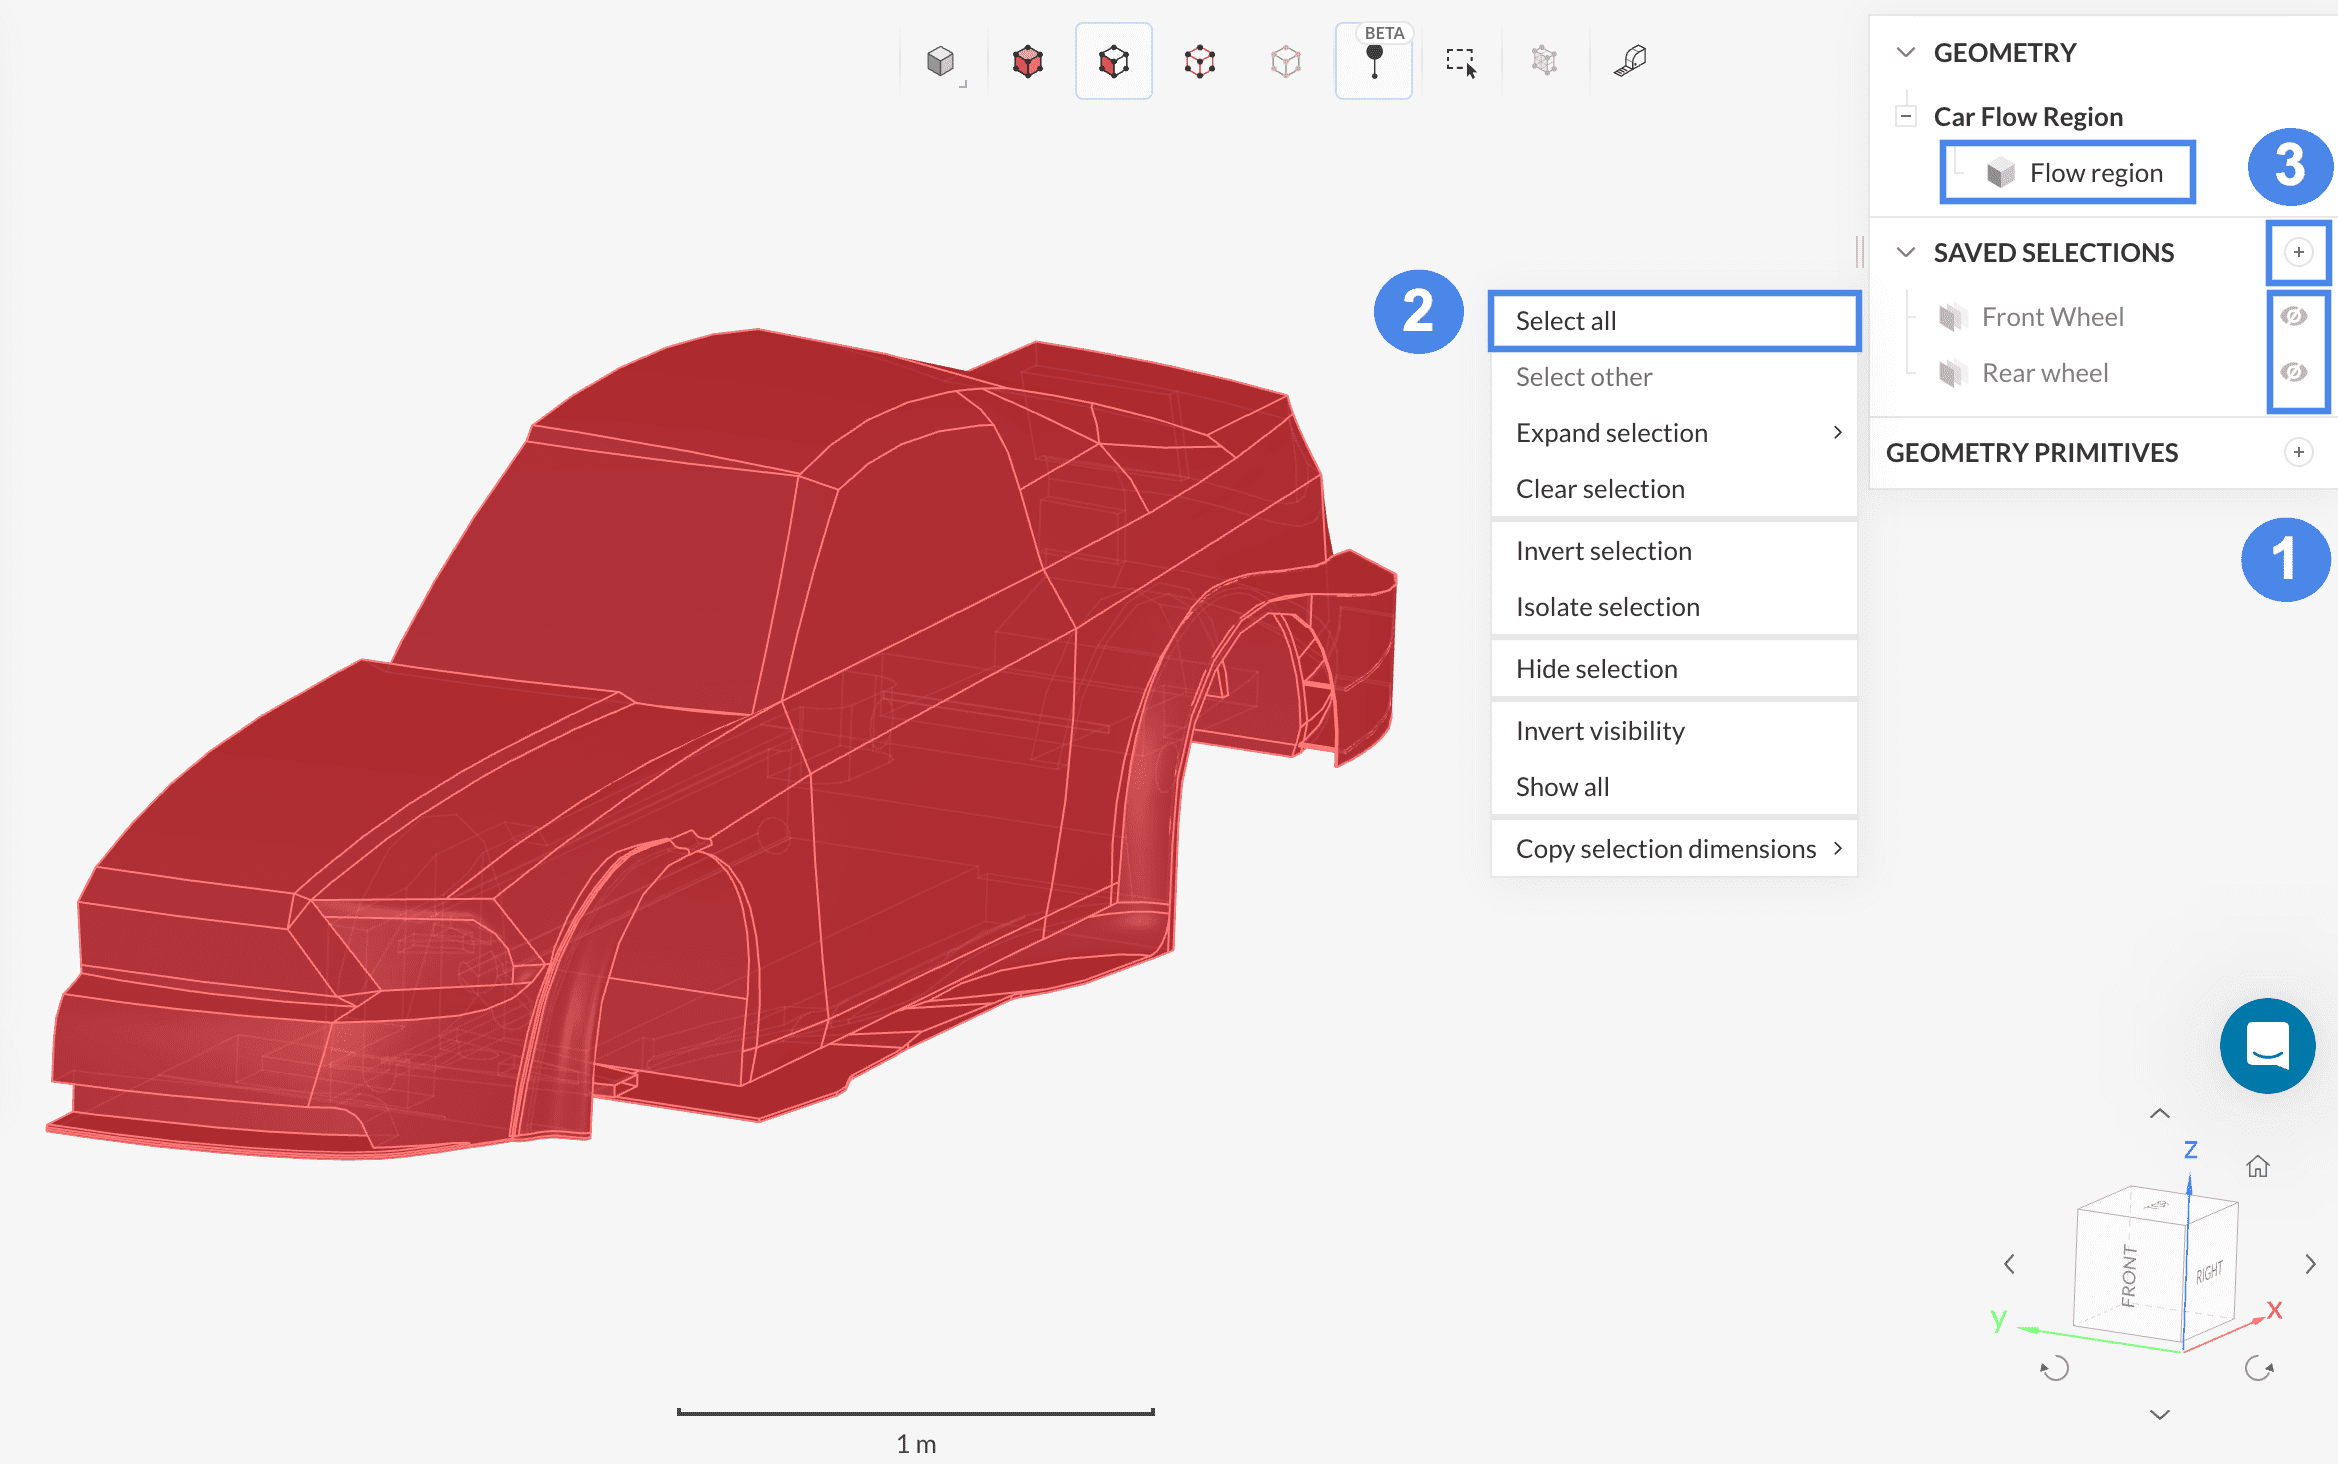The width and height of the screenshot is (2338, 1464).
Task: Activate face selection mode icon
Action: coord(1113,61)
